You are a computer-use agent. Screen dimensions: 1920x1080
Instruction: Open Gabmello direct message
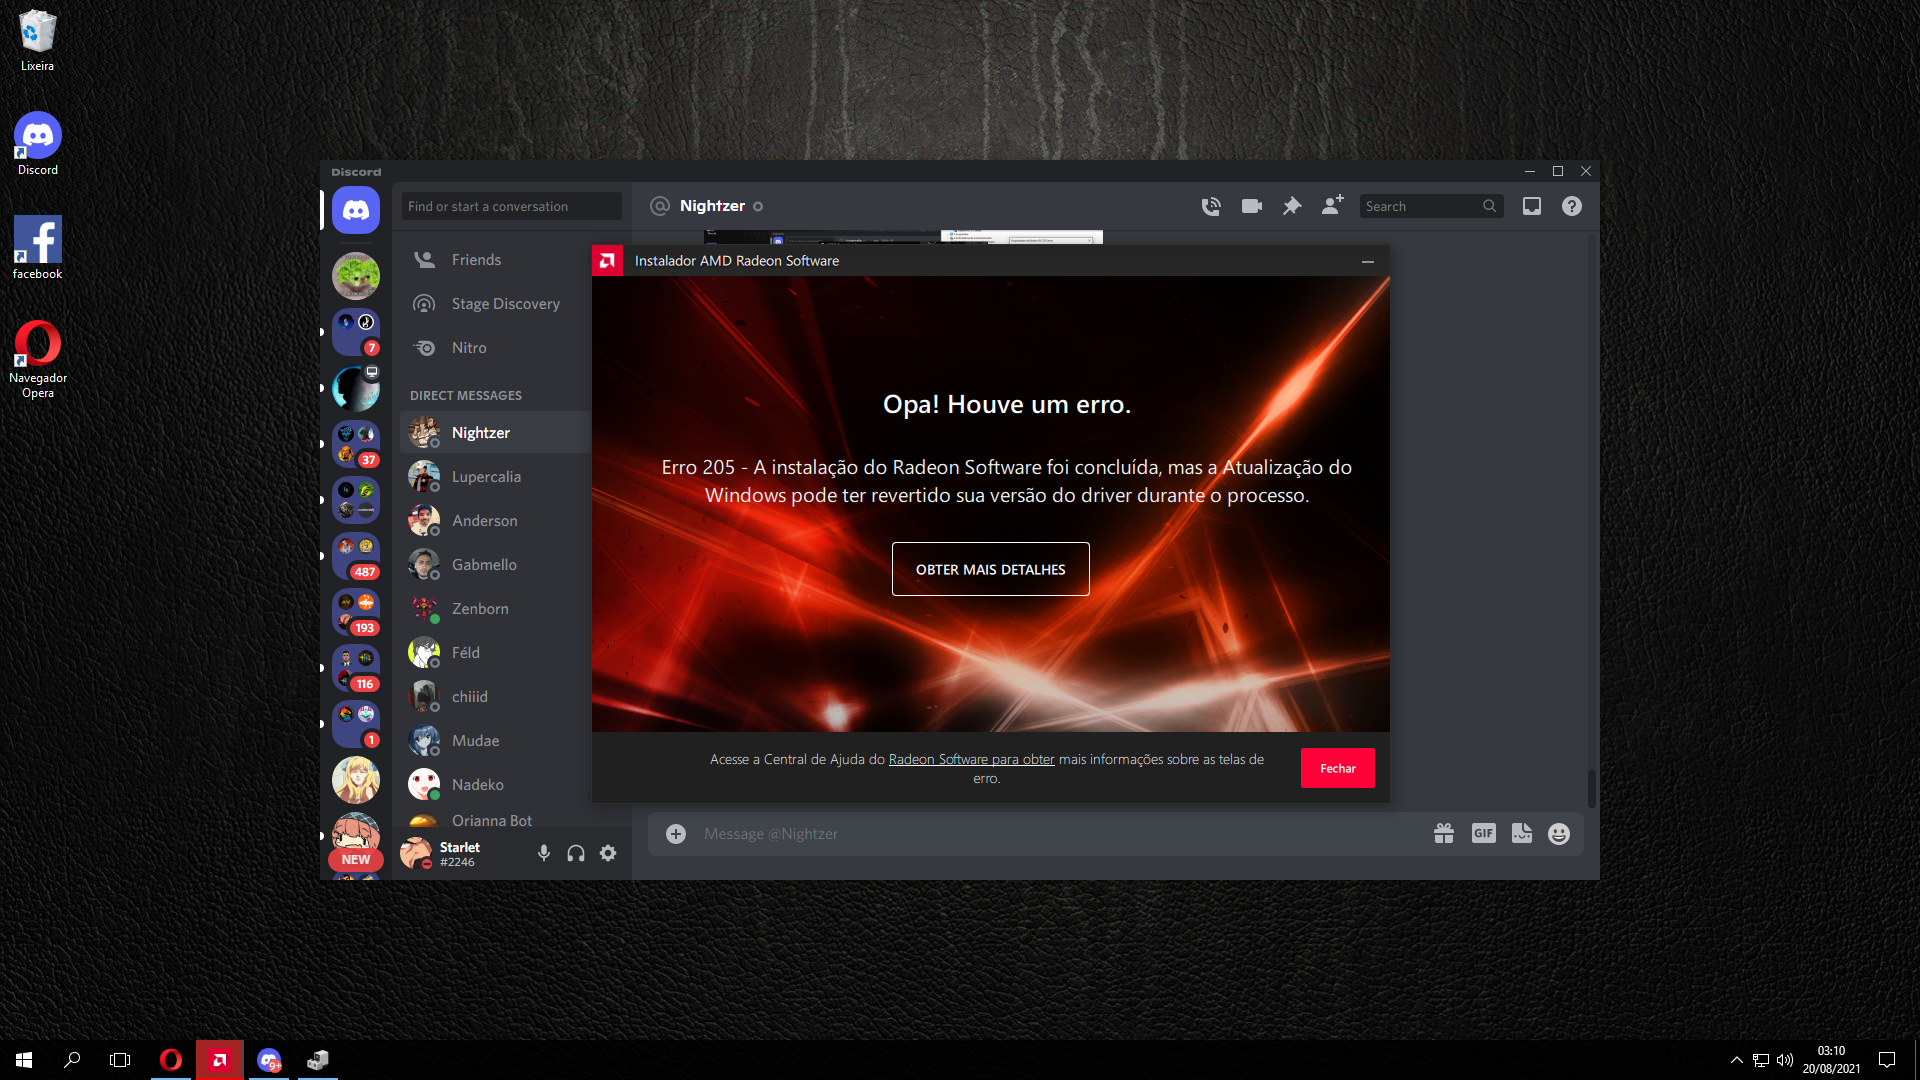click(x=495, y=565)
